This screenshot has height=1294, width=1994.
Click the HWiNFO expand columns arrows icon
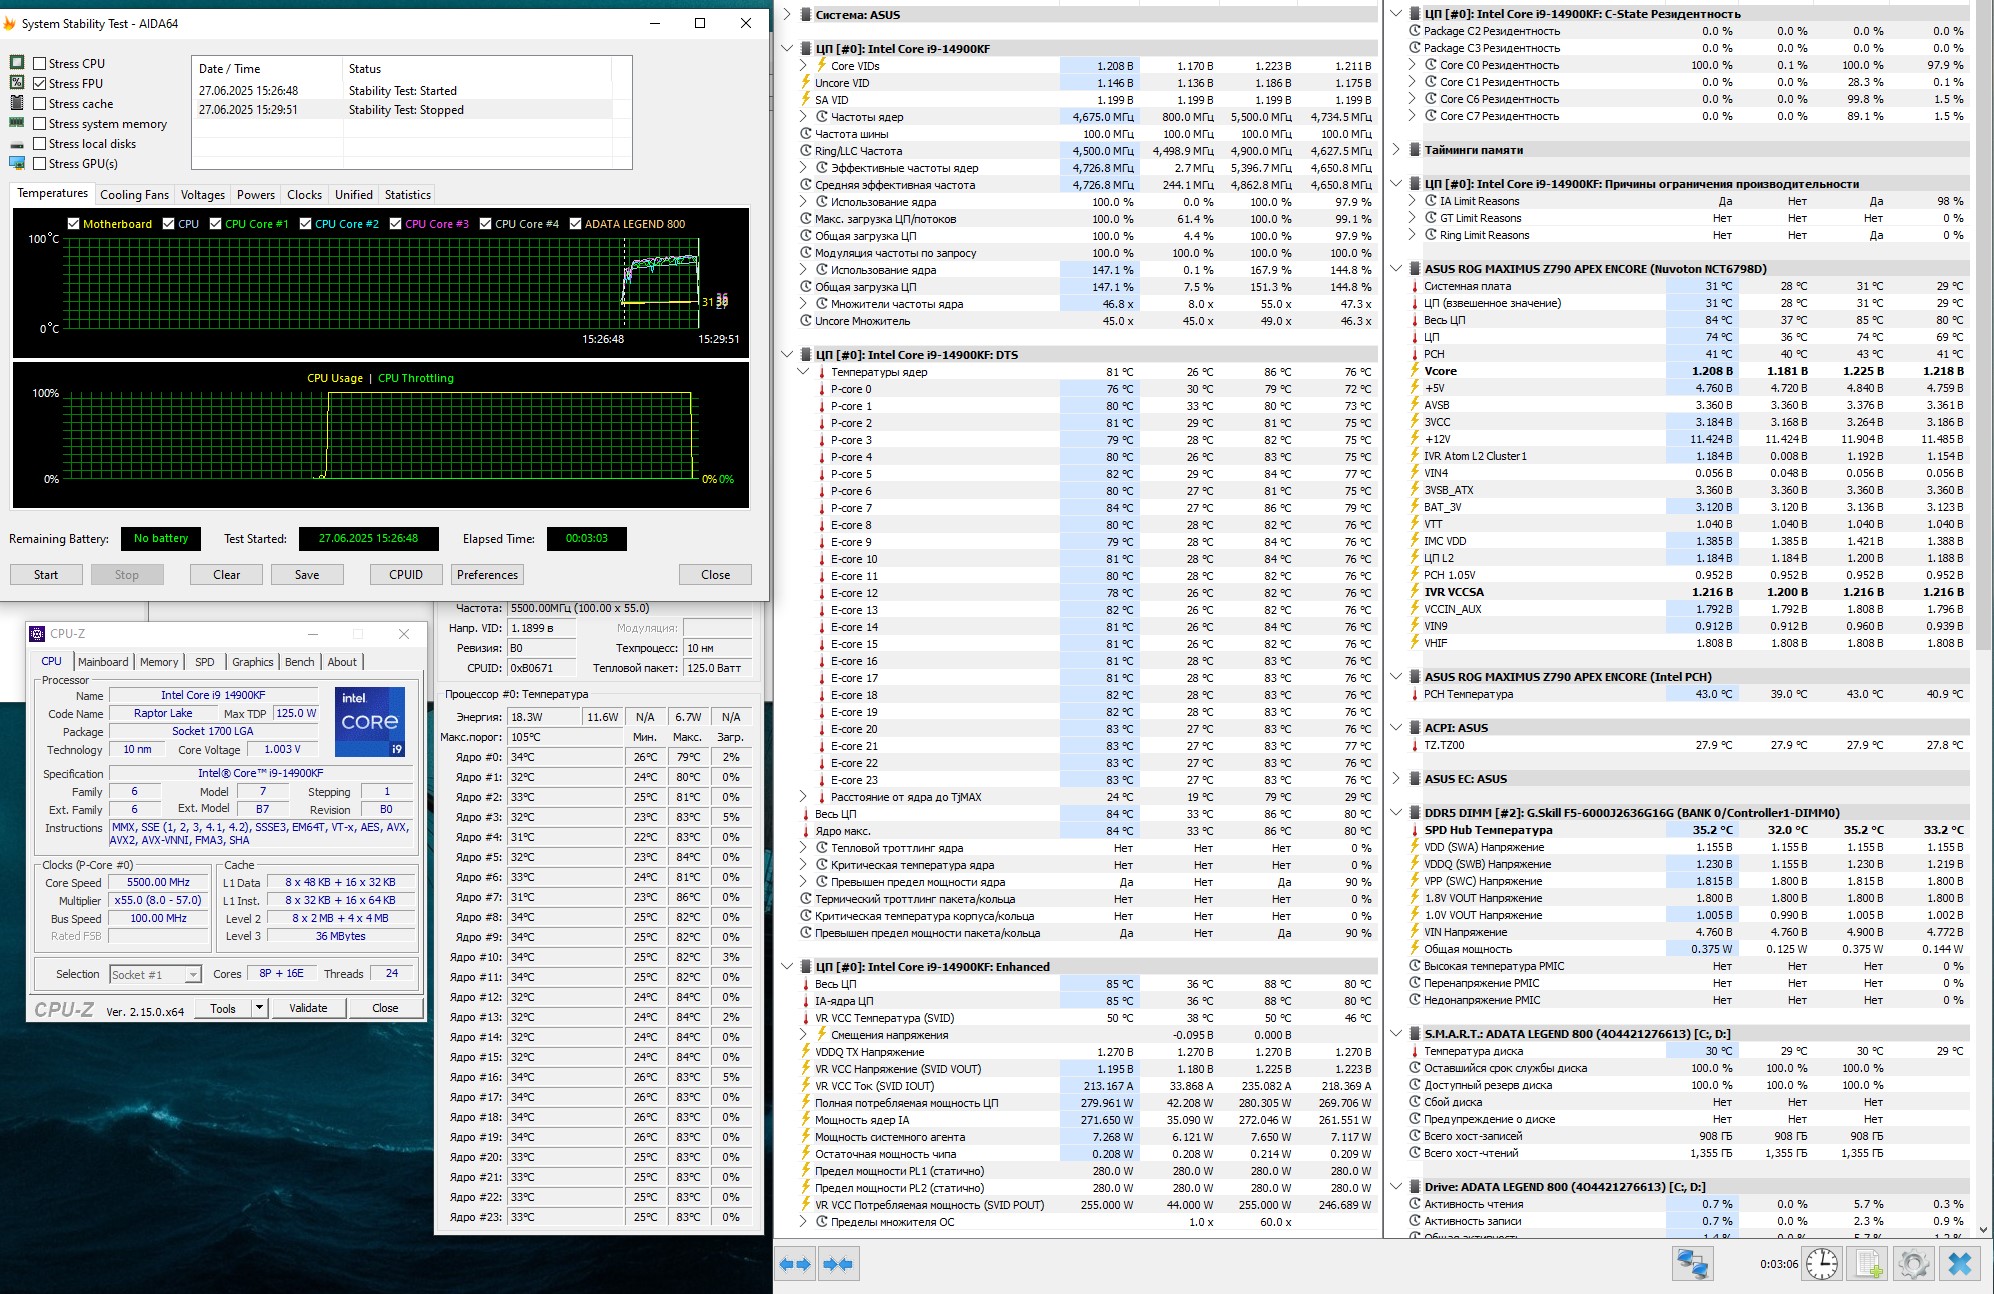(x=797, y=1264)
